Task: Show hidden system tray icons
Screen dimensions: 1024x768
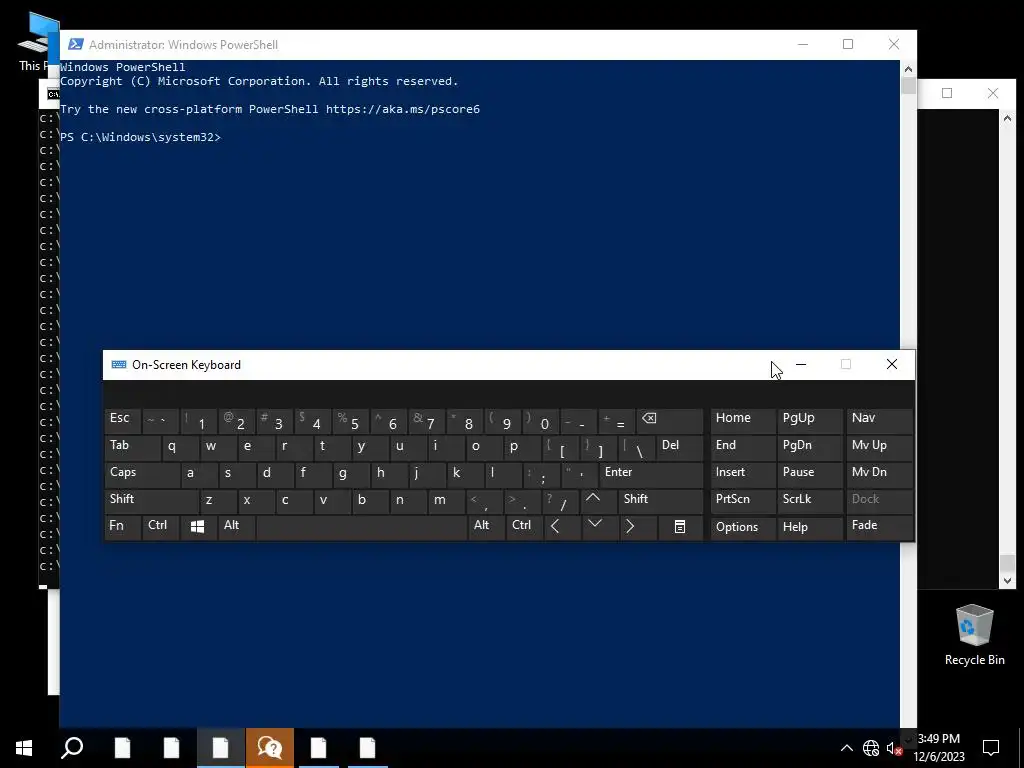Action: point(846,748)
